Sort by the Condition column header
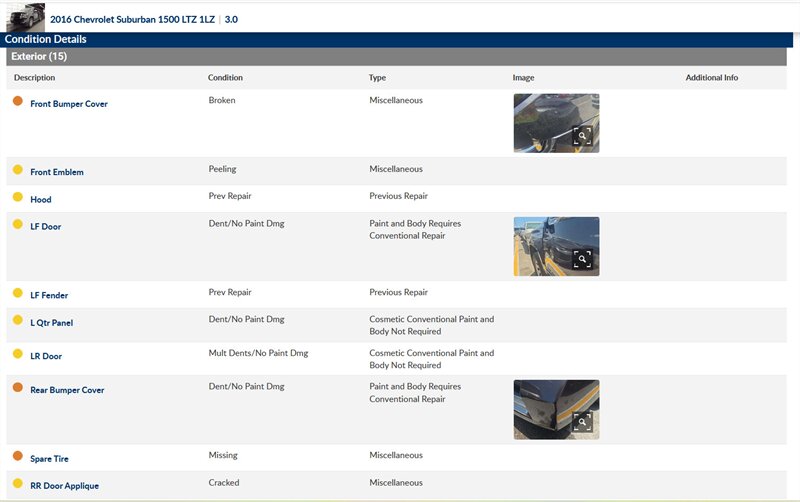This screenshot has width=800, height=502. click(x=225, y=78)
